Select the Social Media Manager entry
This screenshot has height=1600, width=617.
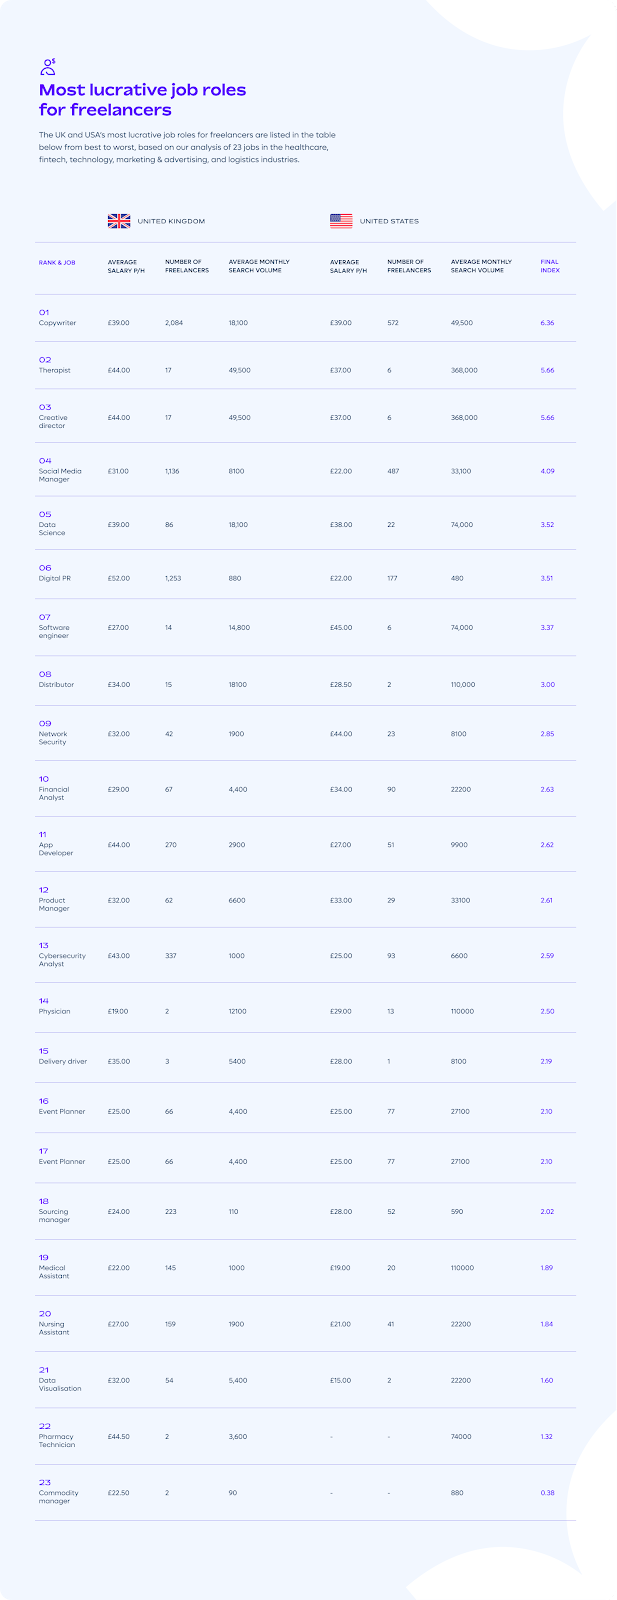60,475
